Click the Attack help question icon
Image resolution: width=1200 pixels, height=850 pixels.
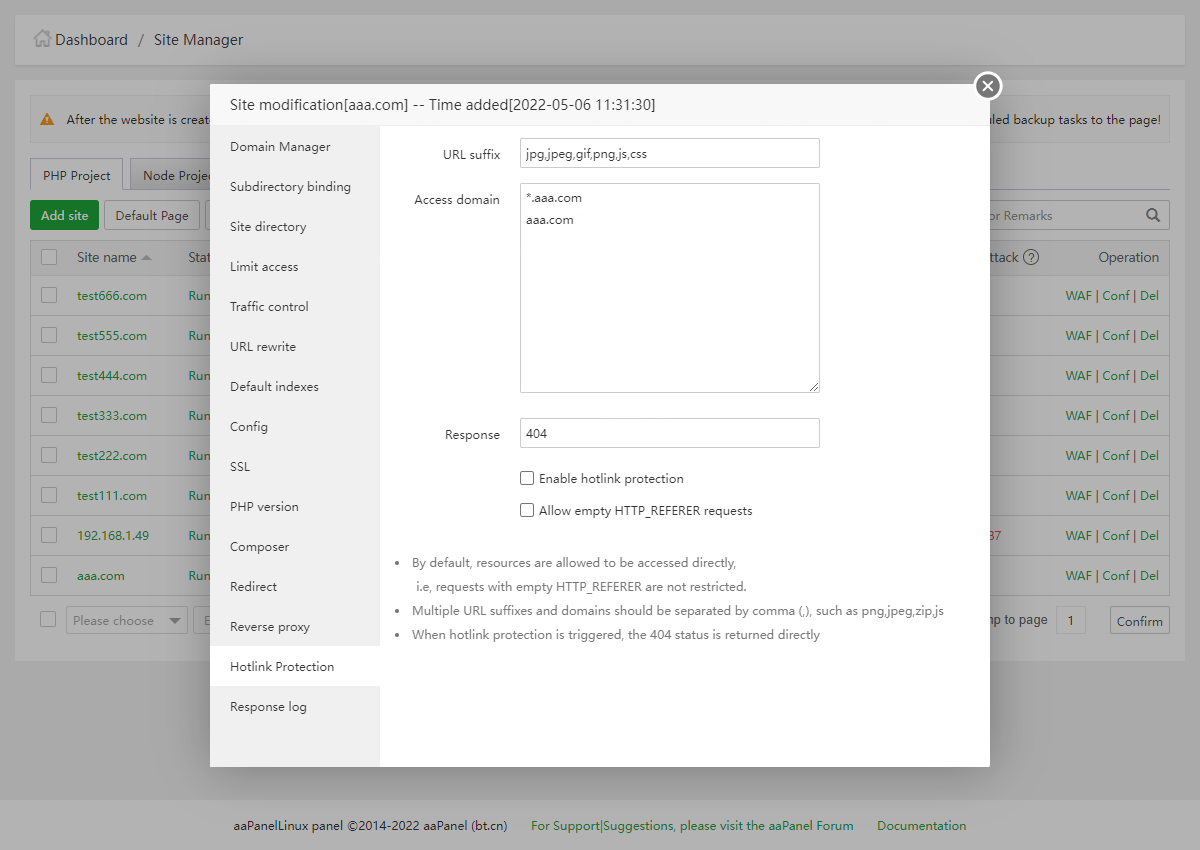click(x=1031, y=257)
